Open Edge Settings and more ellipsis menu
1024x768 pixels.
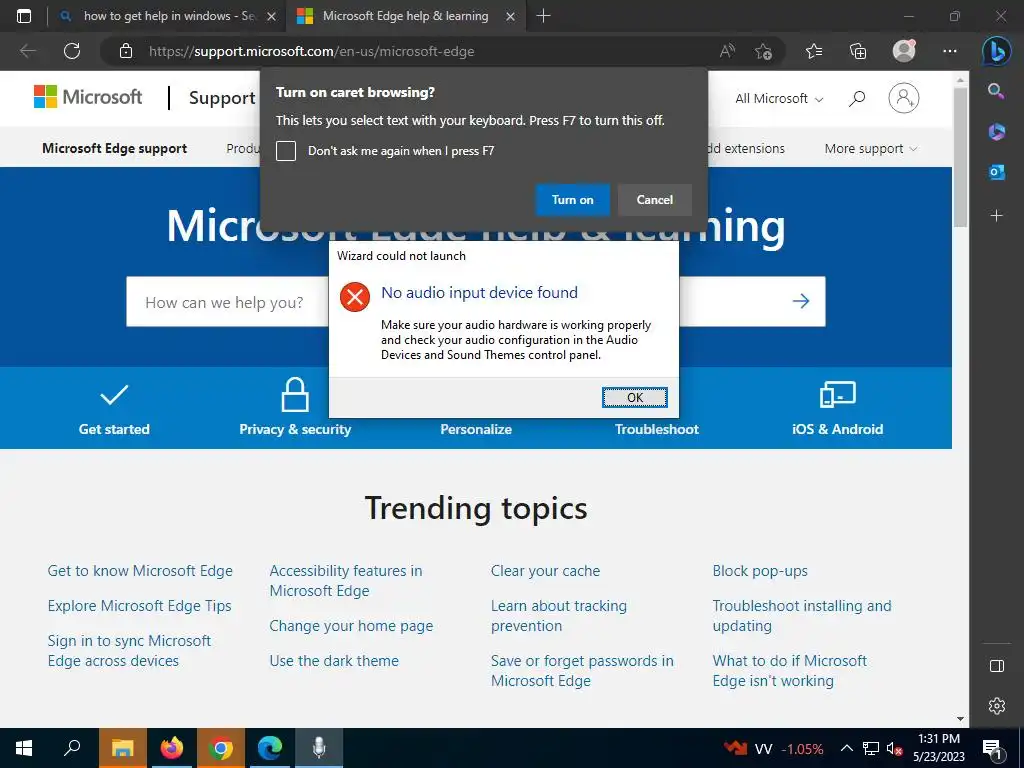950,51
